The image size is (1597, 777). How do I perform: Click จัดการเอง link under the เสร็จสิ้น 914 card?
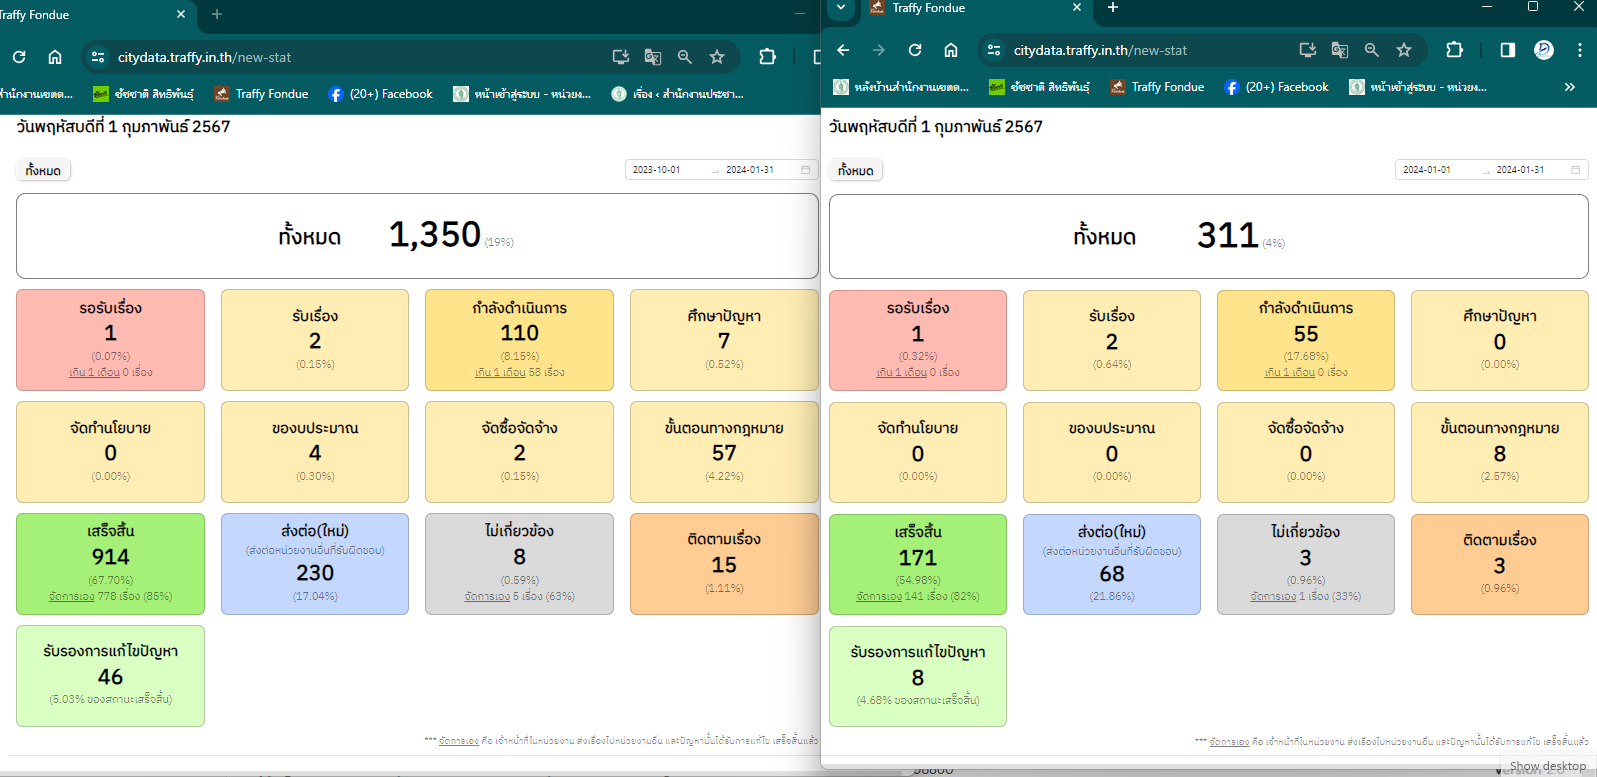pos(71,596)
